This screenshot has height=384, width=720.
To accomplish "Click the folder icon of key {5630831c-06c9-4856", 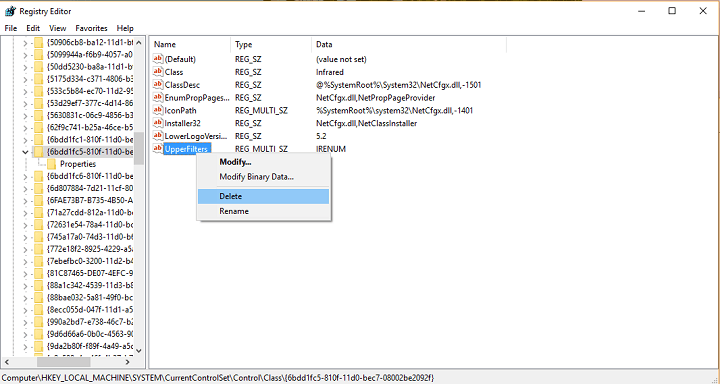I will point(39,115).
